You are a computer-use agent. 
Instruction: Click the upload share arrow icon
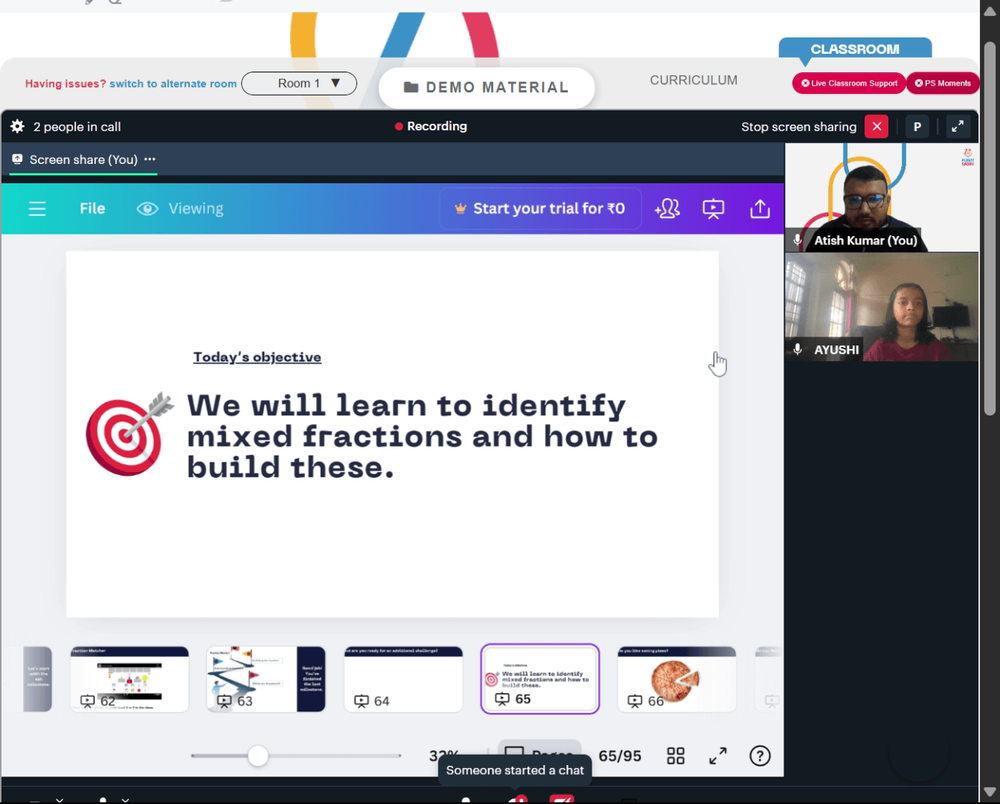click(x=760, y=208)
